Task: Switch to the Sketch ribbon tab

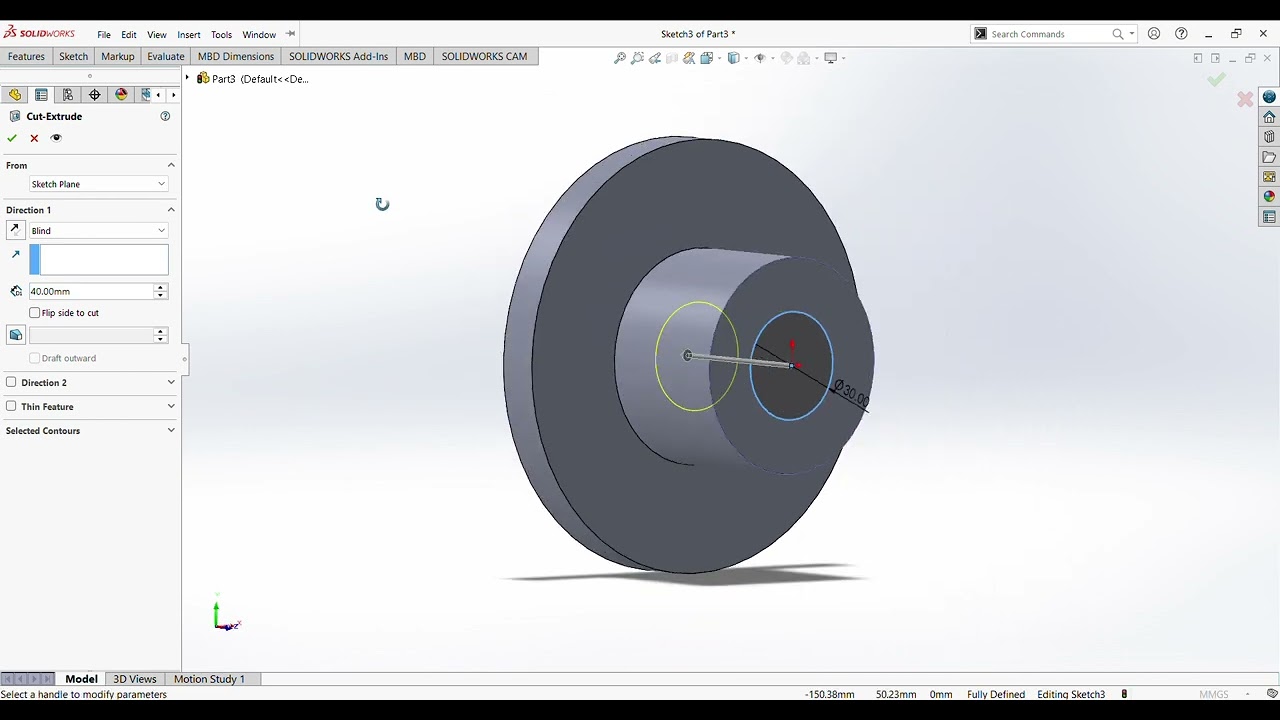Action: (73, 56)
